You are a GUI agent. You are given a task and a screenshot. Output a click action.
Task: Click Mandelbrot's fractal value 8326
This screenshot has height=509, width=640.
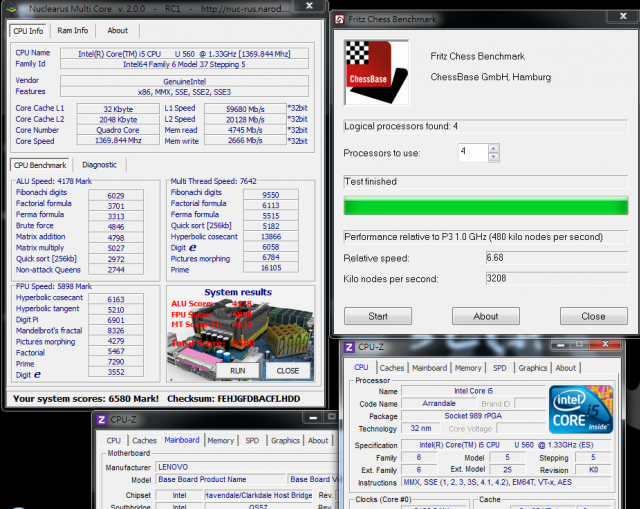pos(116,331)
